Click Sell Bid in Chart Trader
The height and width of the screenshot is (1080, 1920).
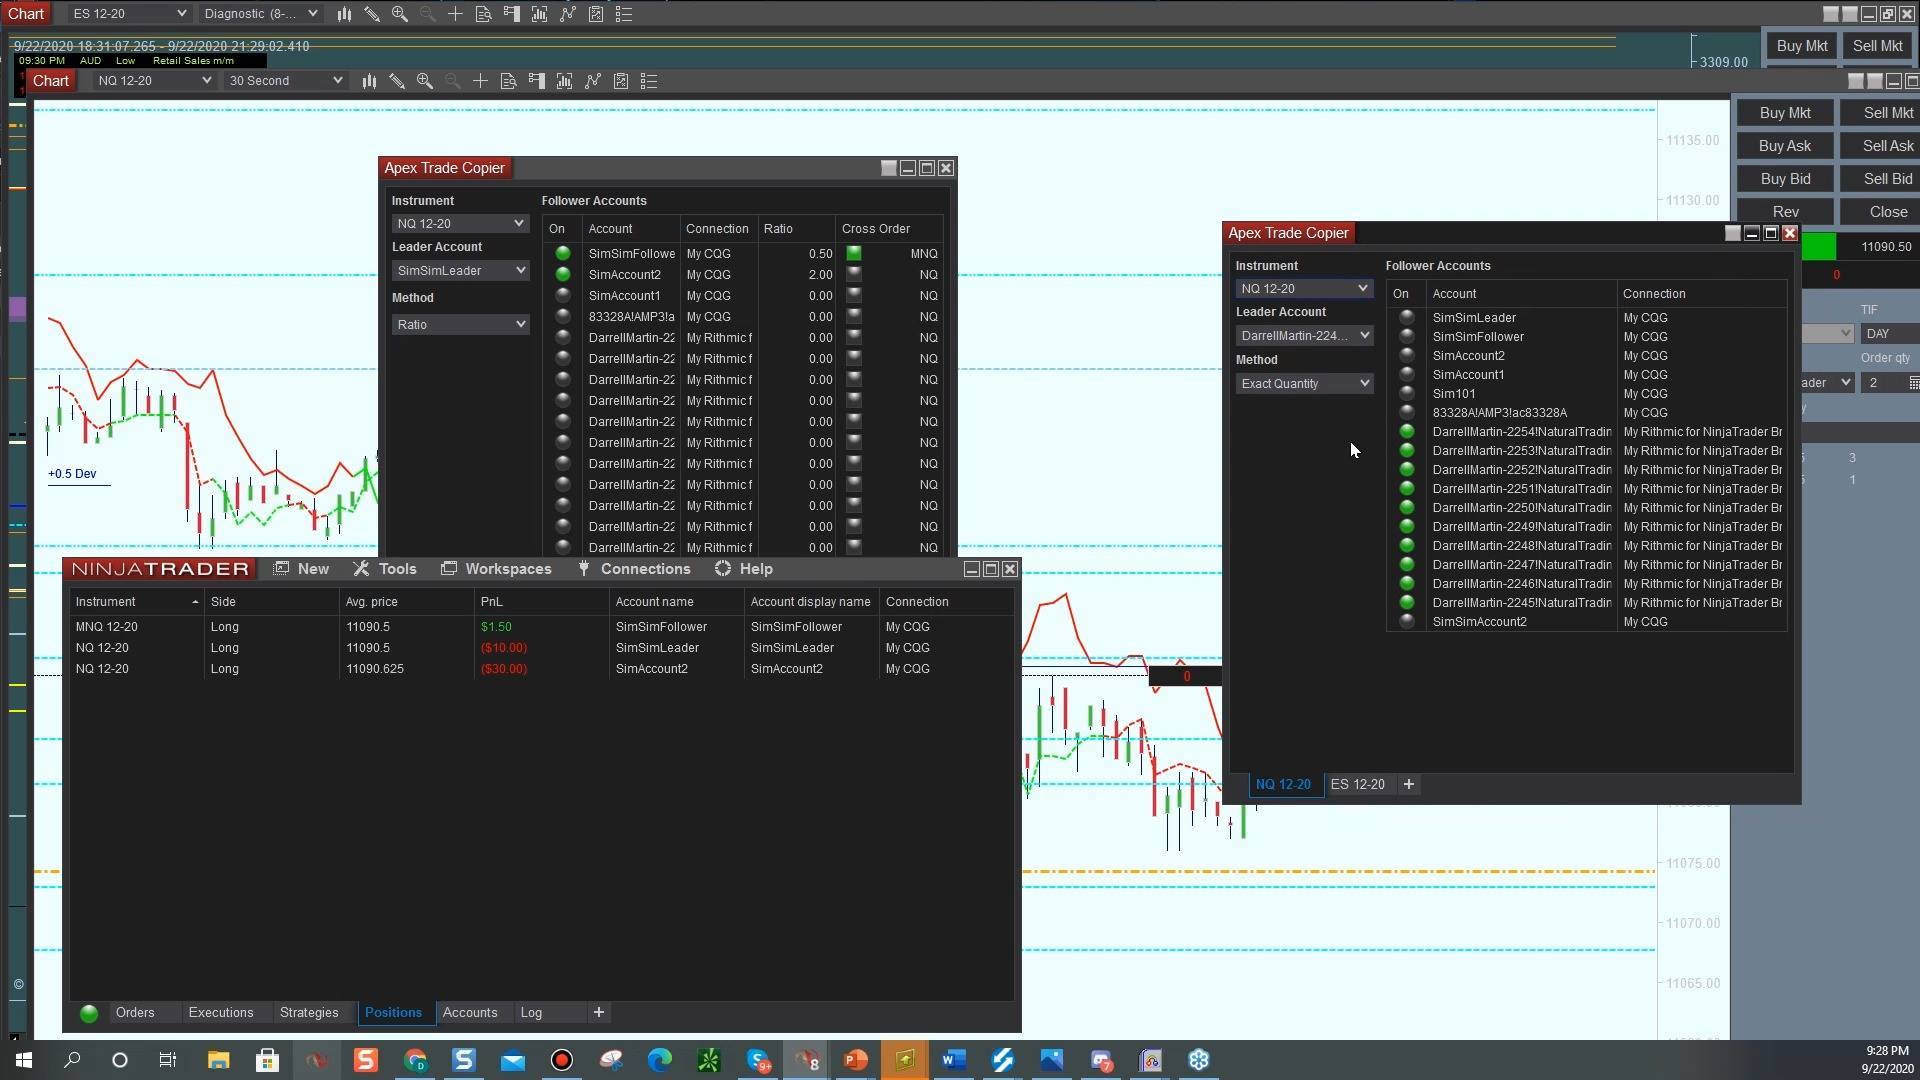tap(1881, 179)
